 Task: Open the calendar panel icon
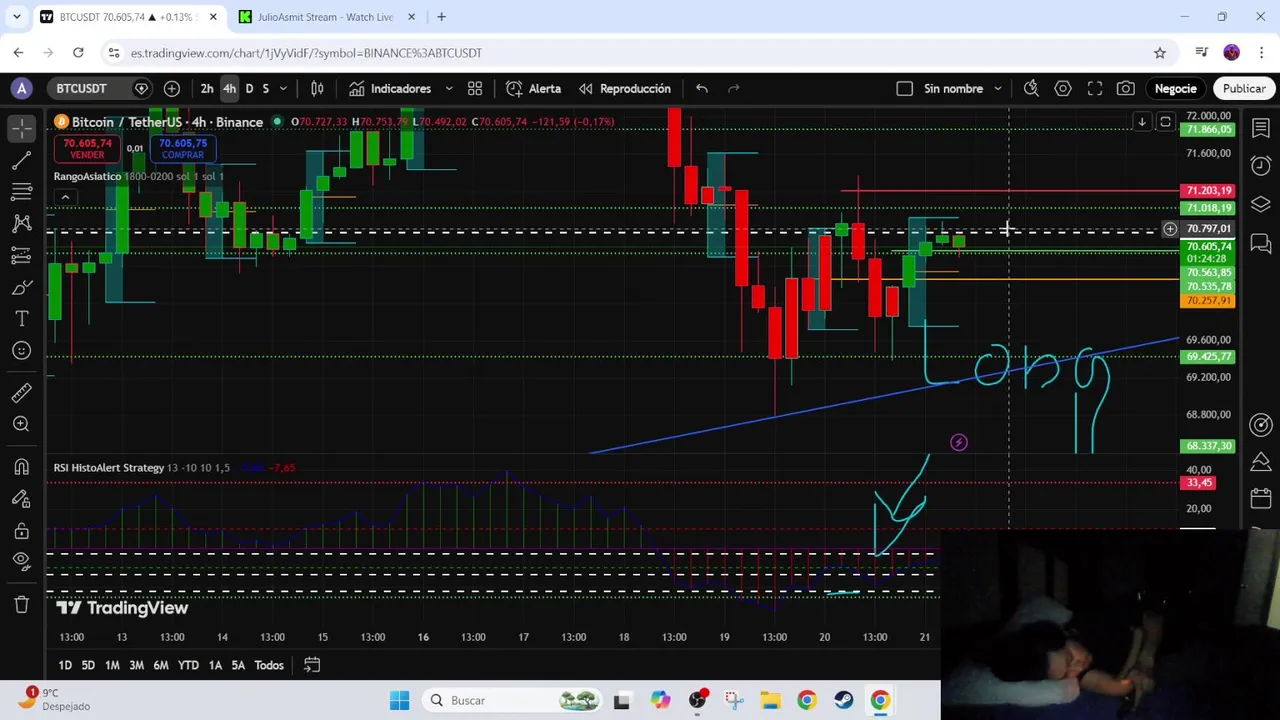tap(1261, 498)
